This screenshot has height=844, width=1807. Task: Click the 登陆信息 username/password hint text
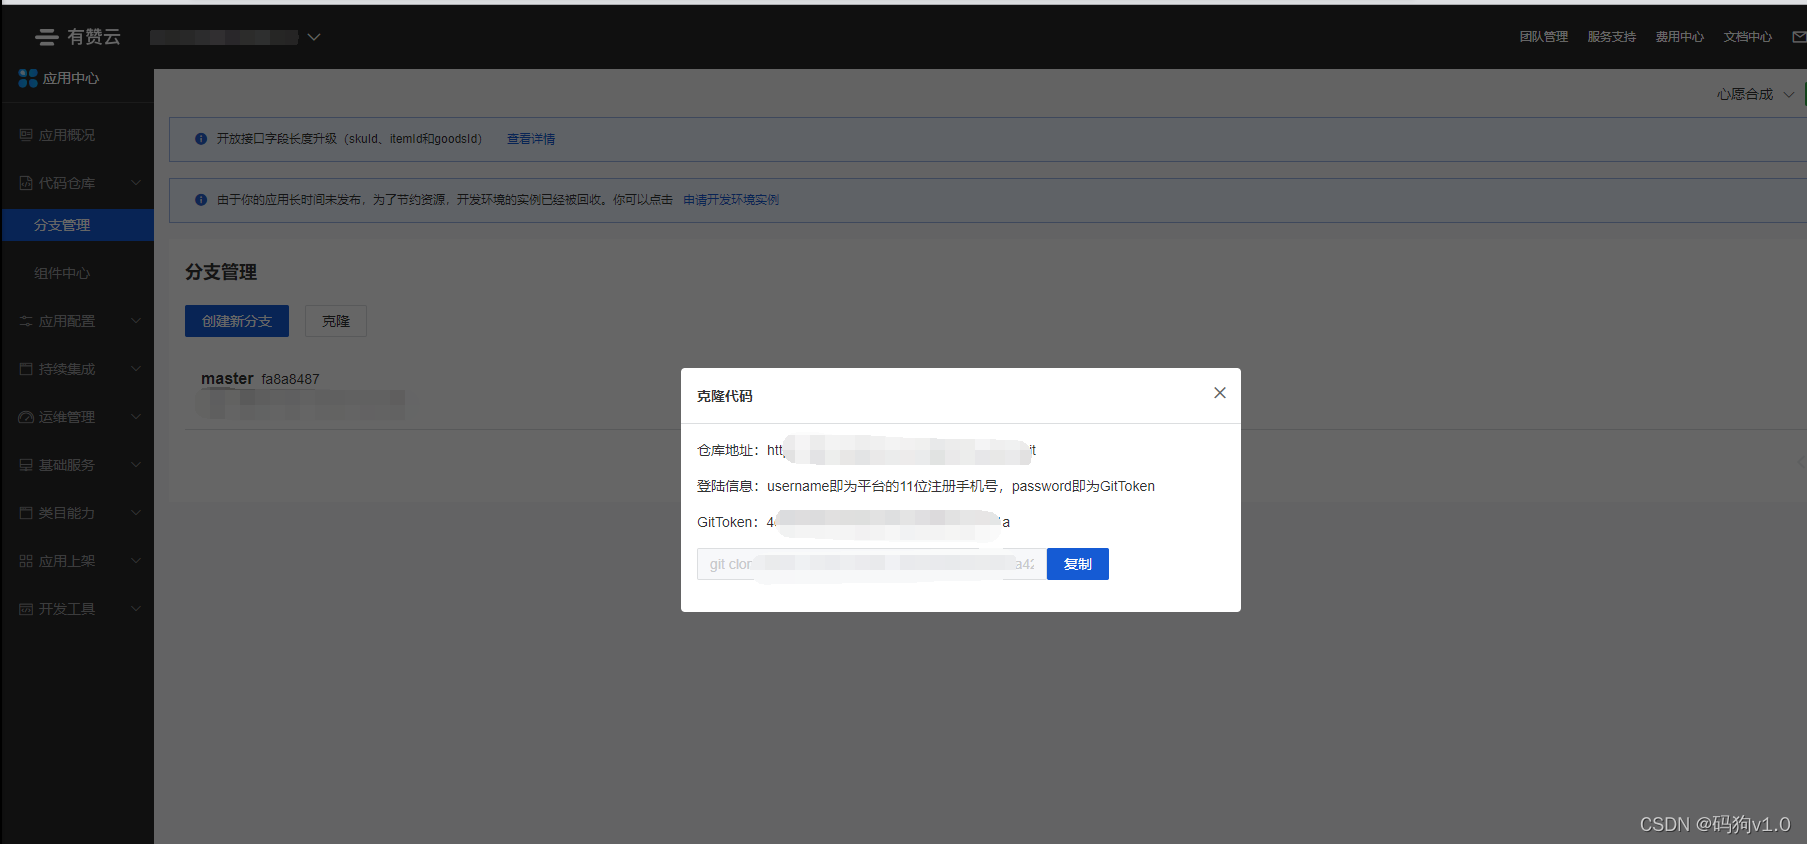(961, 486)
